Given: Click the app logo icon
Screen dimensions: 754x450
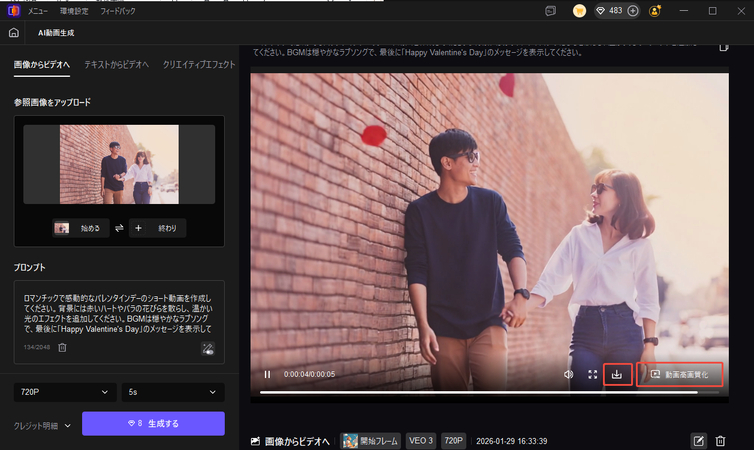Looking at the screenshot, I should point(13,11).
